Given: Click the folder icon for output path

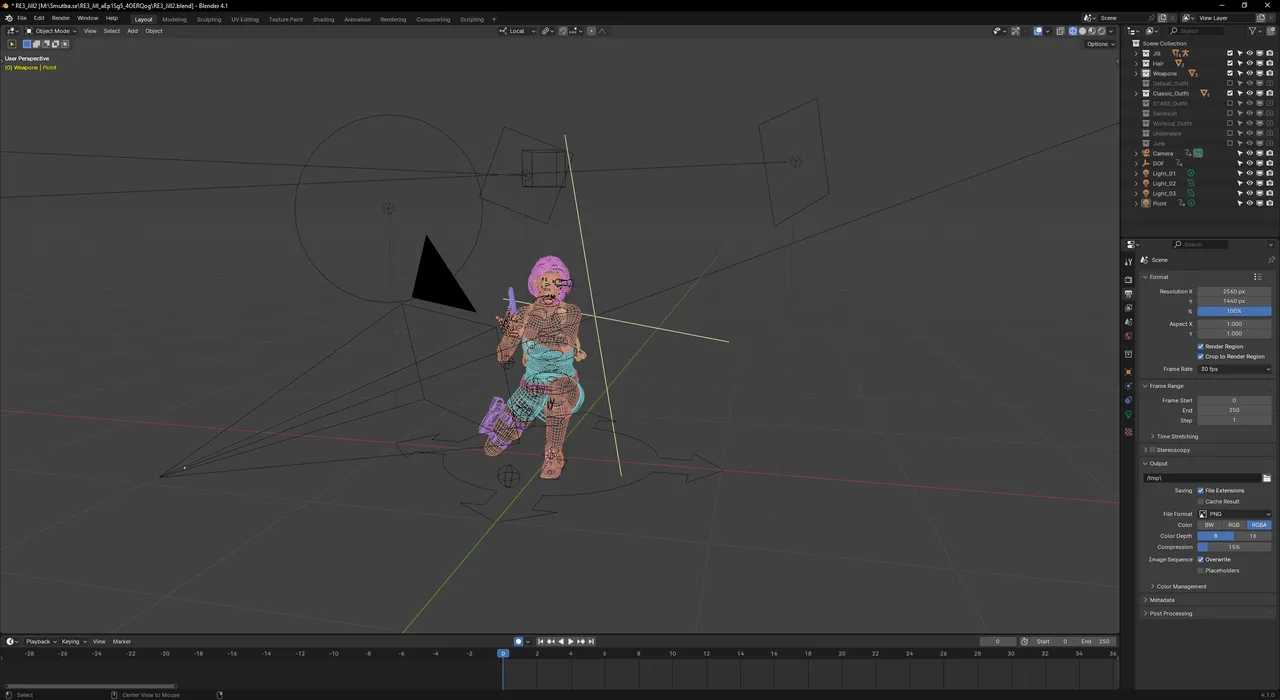Looking at the screenshot, I should [1267, 478].
